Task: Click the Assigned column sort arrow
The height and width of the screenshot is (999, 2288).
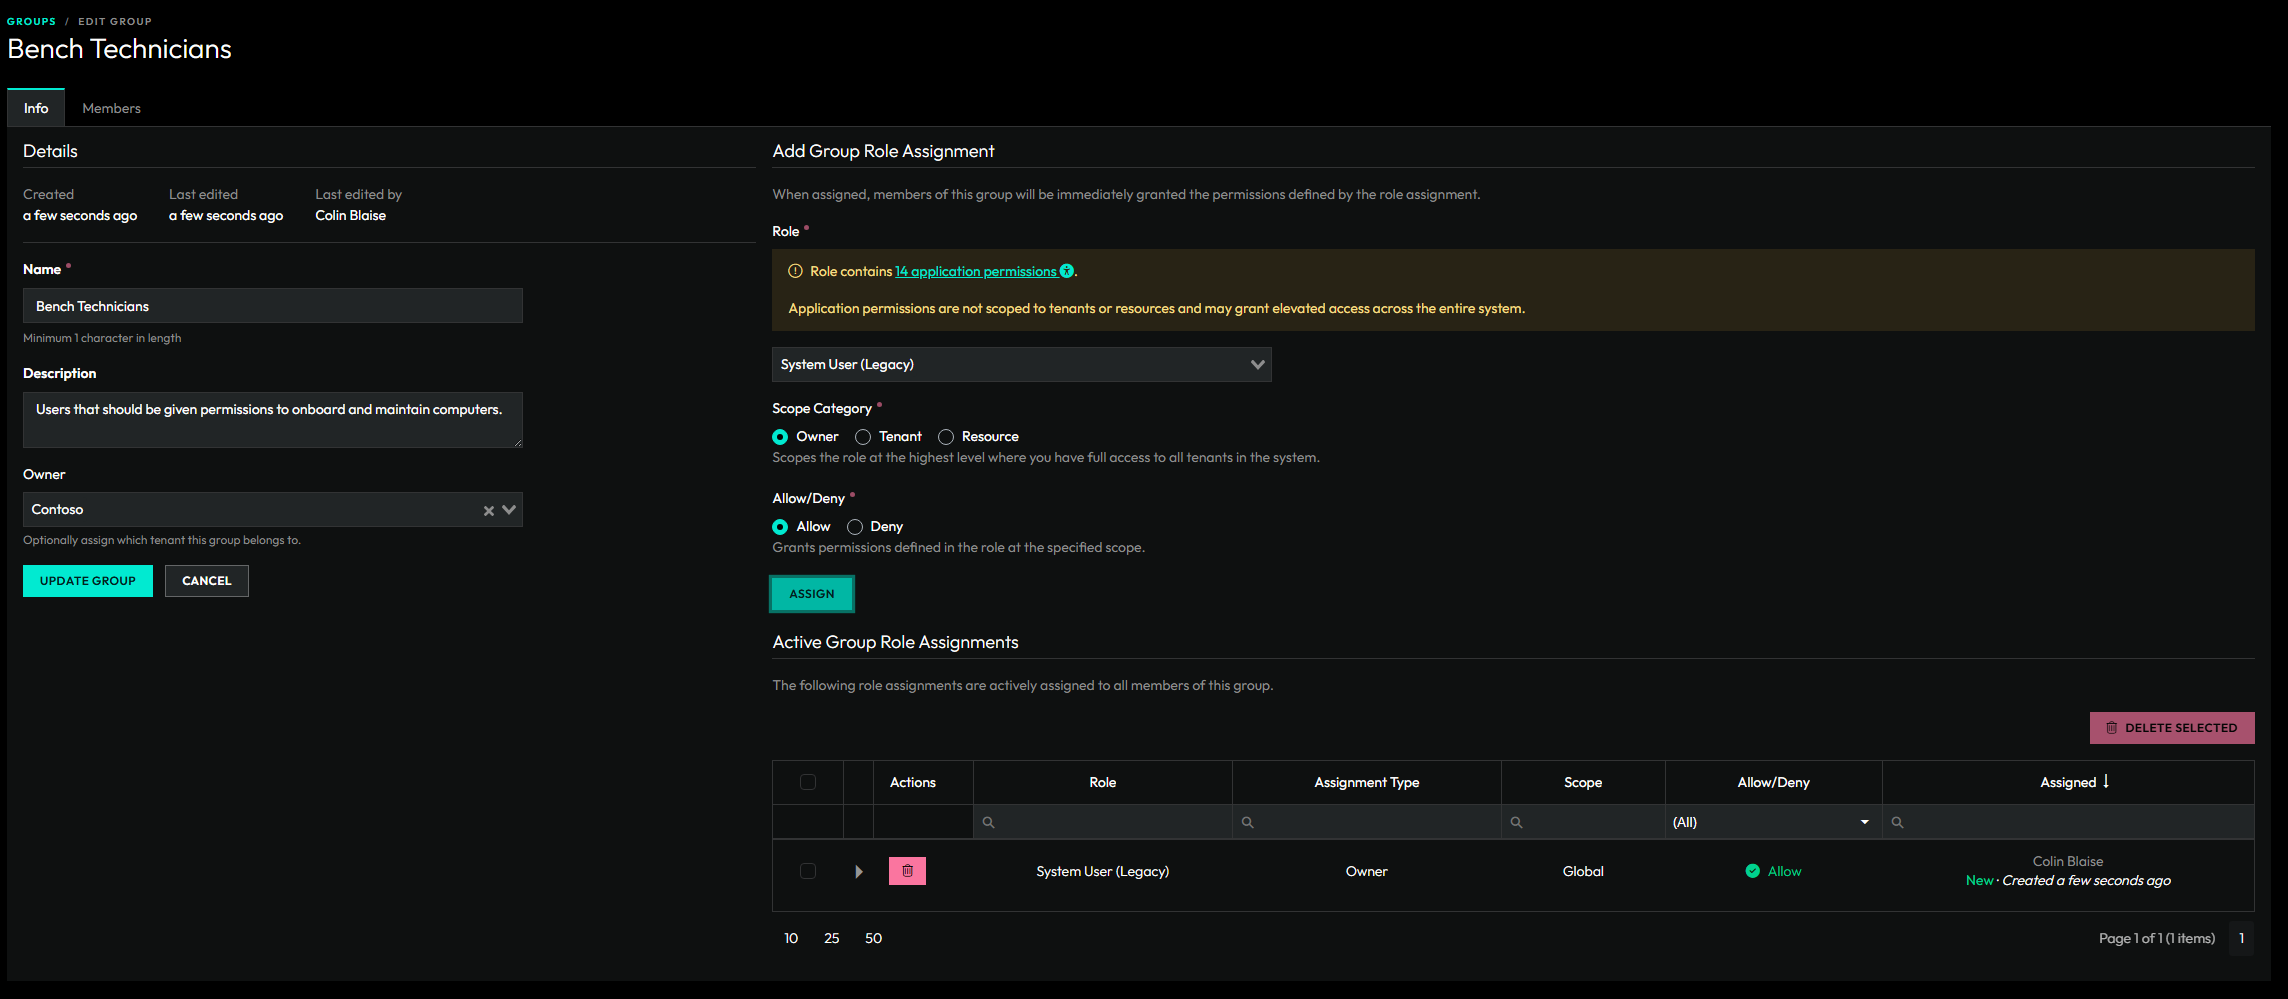Action: pos(2106,781)
